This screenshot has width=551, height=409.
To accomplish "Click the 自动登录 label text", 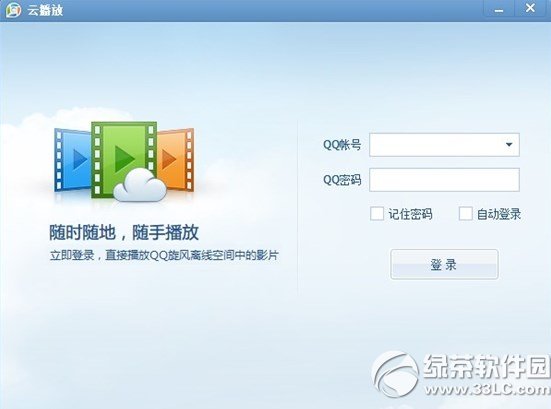I will [499, 214].
